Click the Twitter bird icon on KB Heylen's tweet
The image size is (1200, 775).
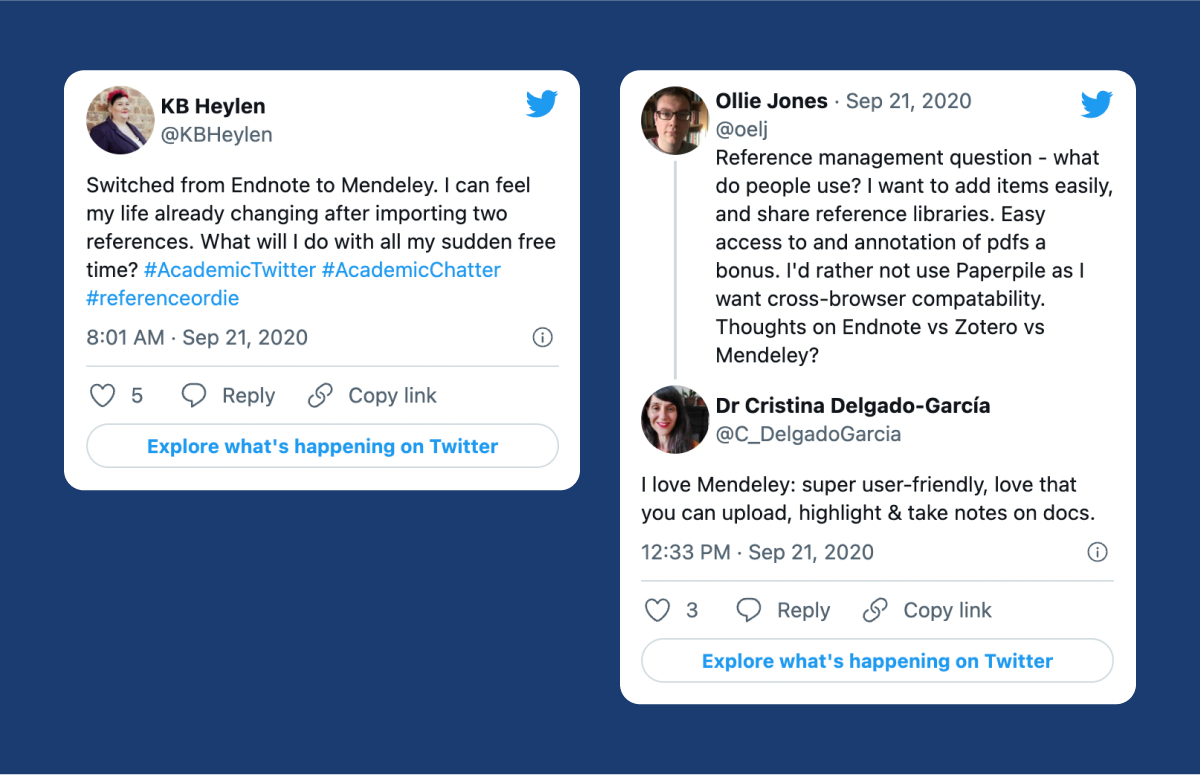coord(541,104)
